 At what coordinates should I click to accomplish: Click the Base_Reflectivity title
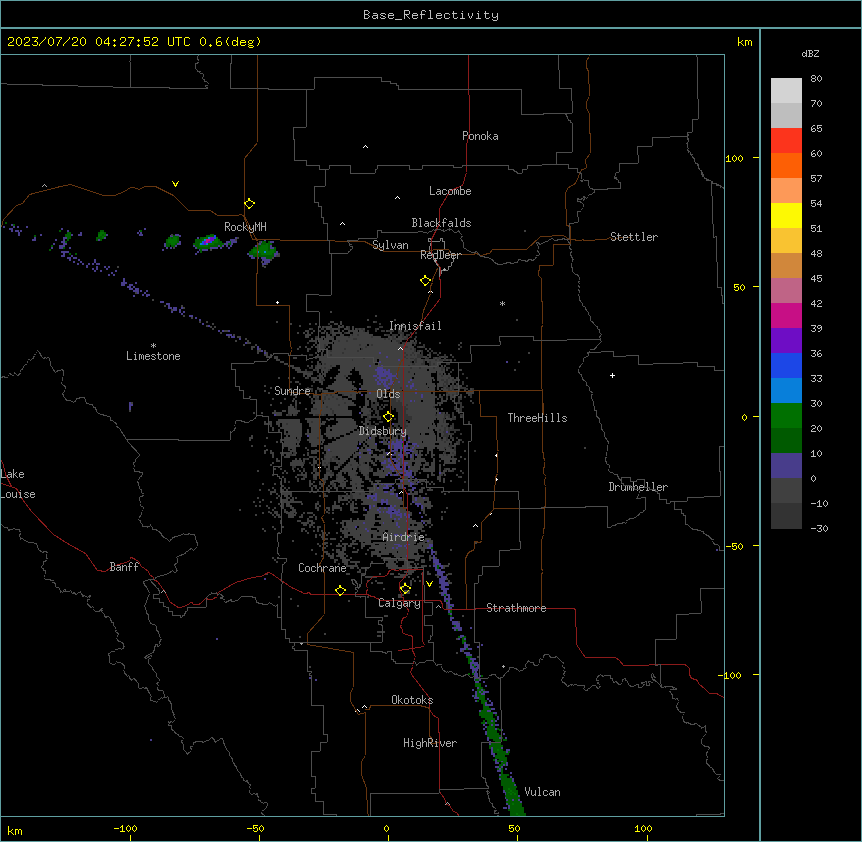point(431,15)
